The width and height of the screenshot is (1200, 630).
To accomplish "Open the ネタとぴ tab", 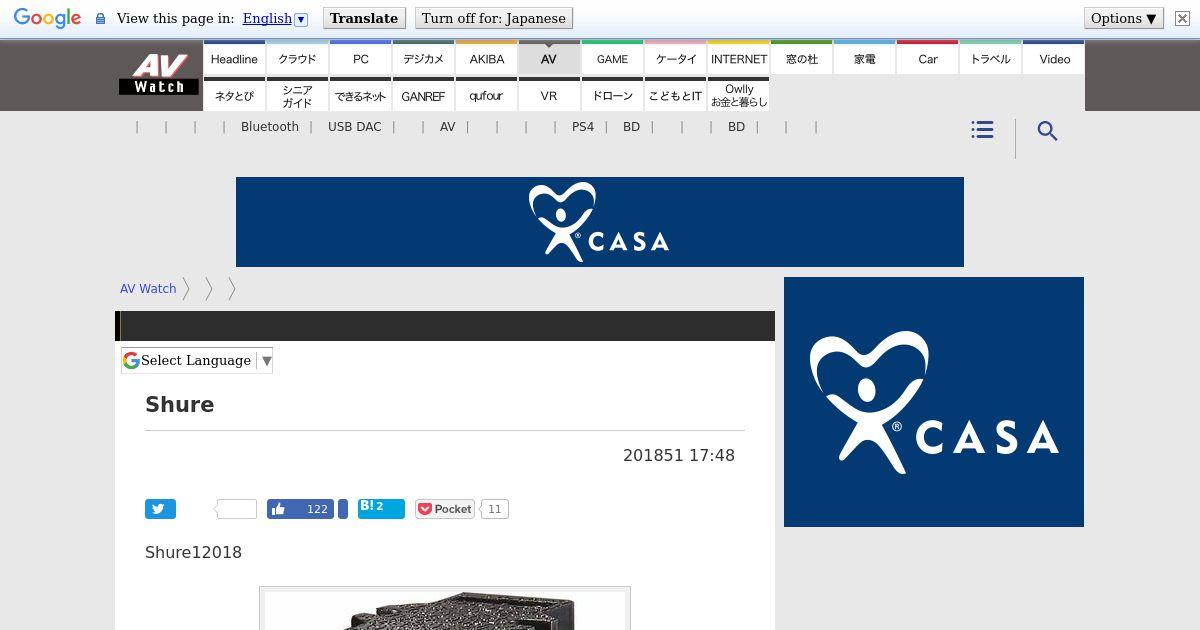I will coord(234,95).
